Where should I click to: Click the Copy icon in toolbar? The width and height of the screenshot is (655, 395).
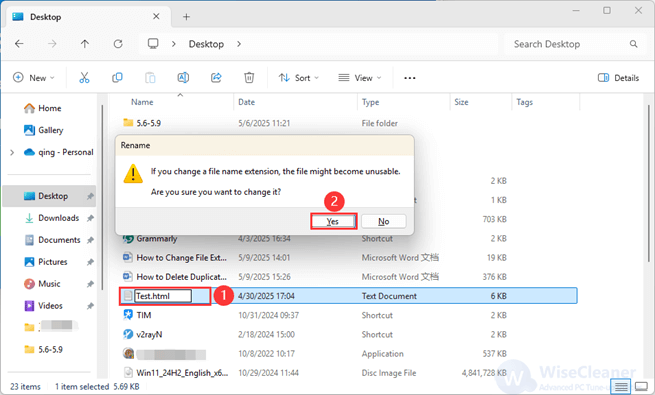117,78
